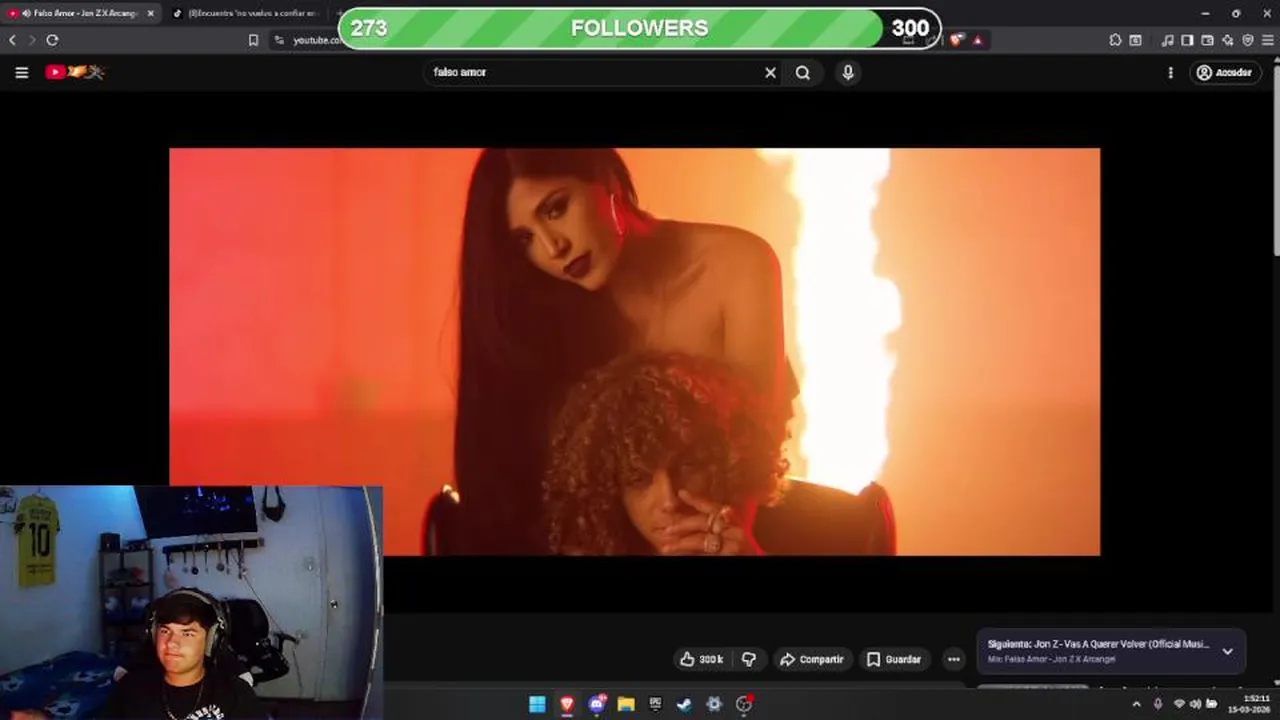This screenshot has height=720, width=1280.
Task: Open Steam from the taskbar
Action: 684,704
